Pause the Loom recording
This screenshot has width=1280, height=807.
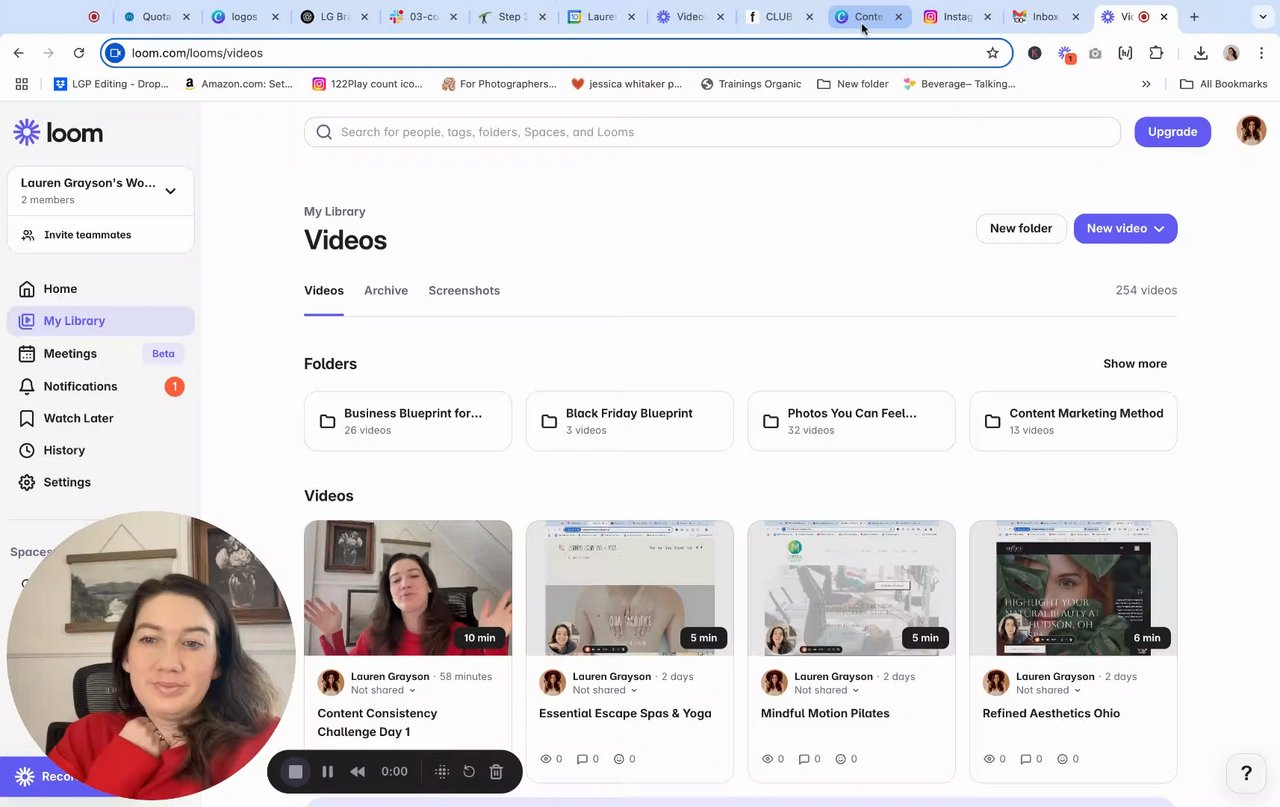[x=327, y=772]
